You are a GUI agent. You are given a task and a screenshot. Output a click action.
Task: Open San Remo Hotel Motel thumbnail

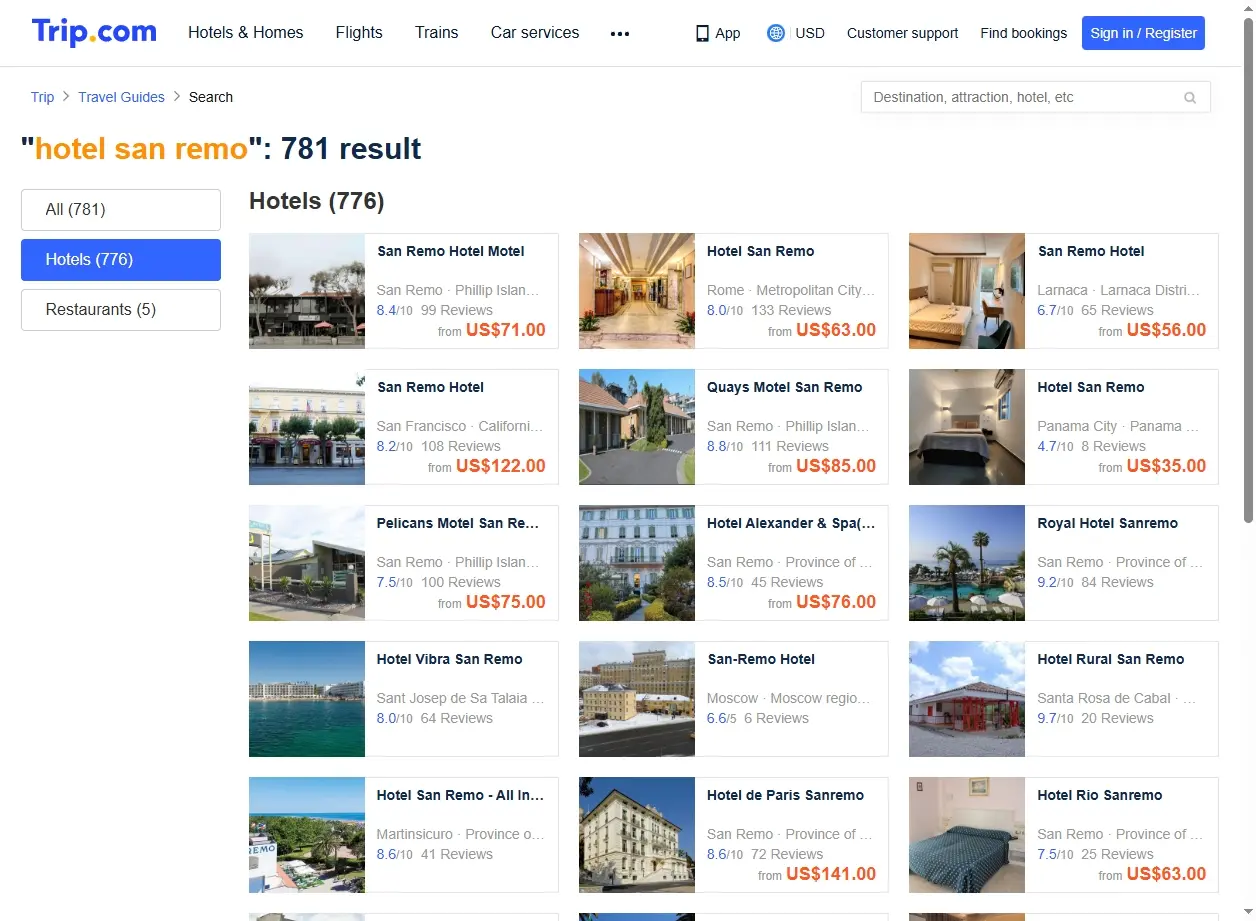pos(307,291)
